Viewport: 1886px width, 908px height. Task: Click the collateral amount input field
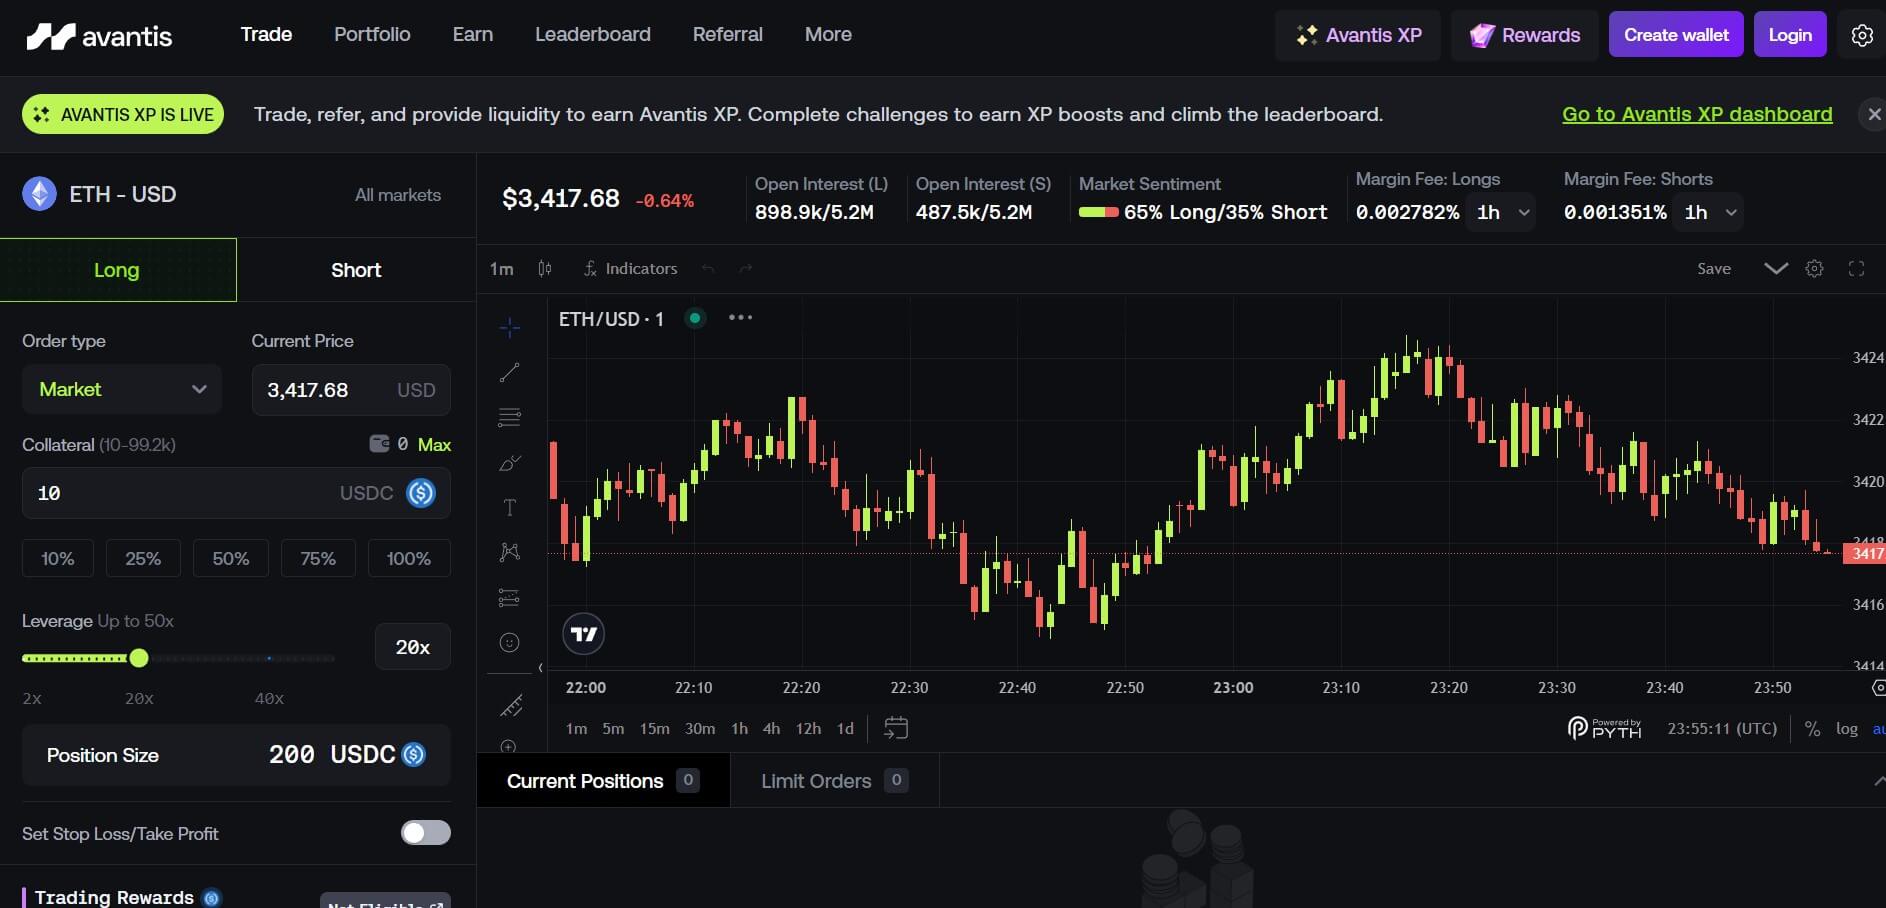click(x=236, y=493)
